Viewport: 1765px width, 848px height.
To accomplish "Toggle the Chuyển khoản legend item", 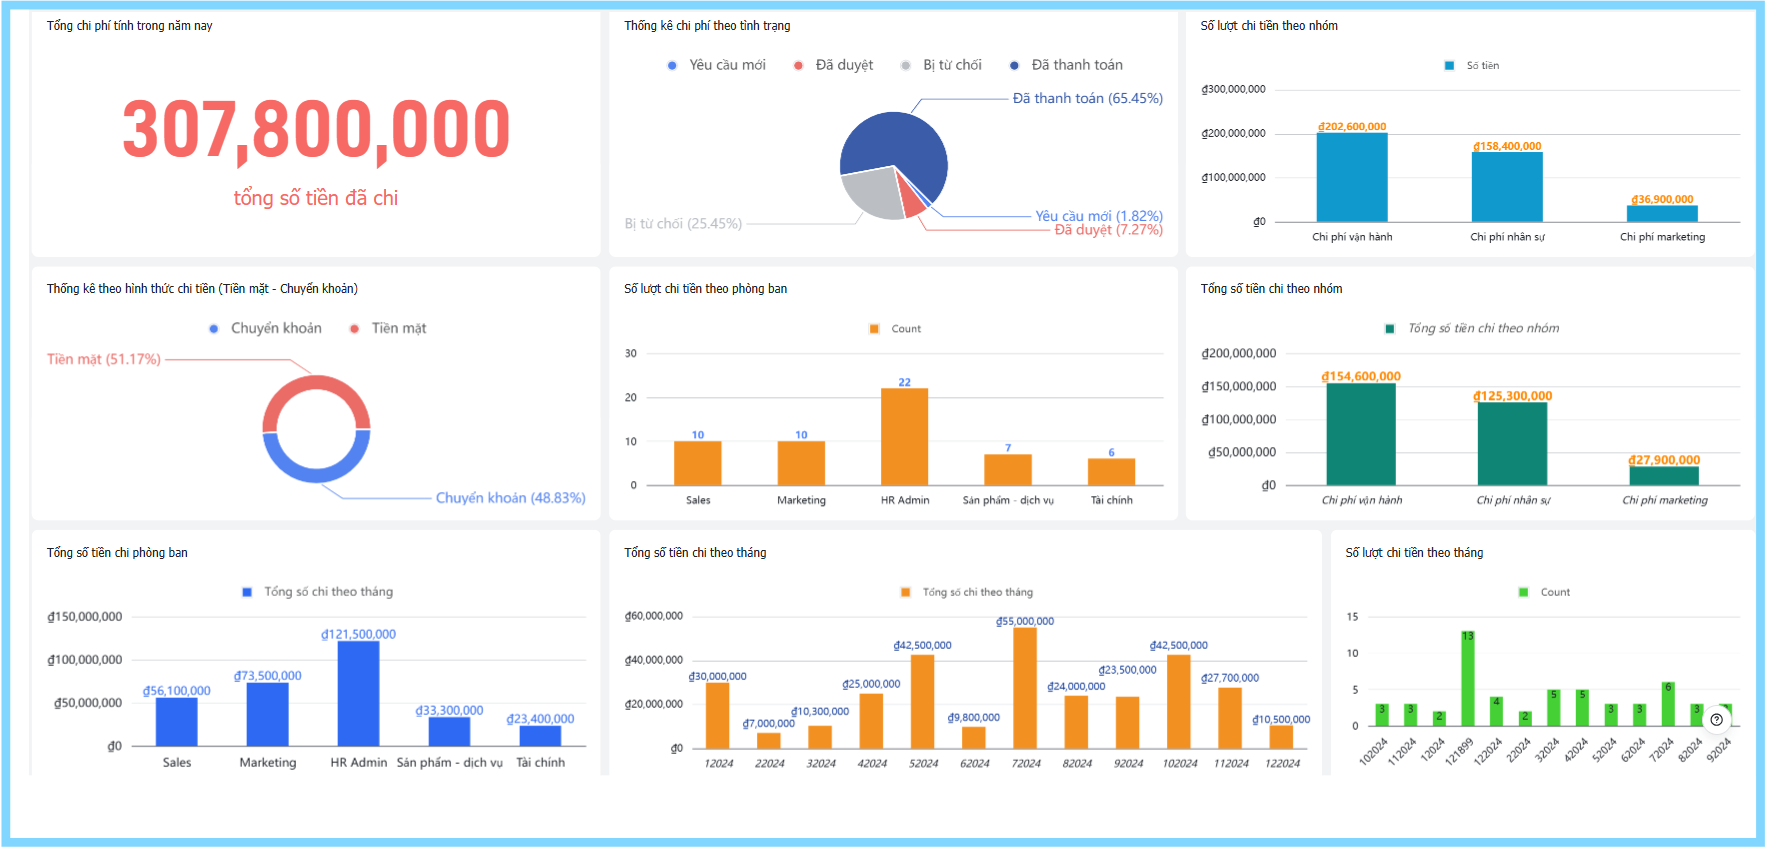I will [x=266, y=328].
